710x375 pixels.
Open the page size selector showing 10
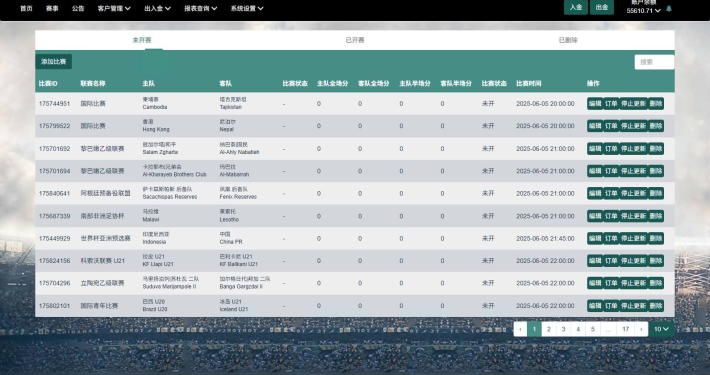661,329
